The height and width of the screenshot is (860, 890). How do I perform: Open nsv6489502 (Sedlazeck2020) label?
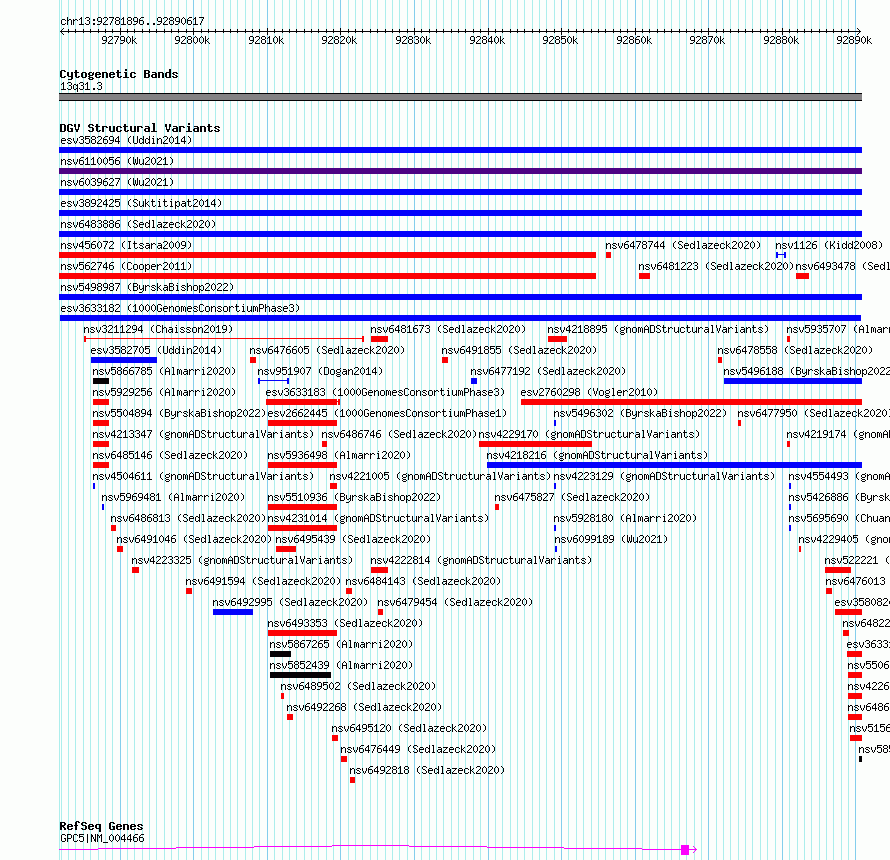coord(358,686)
